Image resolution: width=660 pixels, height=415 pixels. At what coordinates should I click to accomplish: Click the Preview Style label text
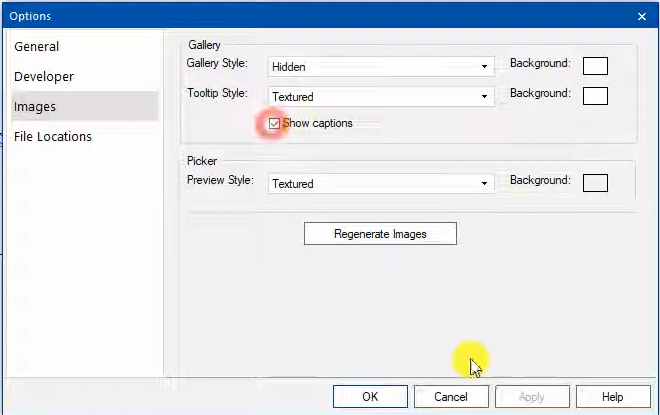click(220, 181)
